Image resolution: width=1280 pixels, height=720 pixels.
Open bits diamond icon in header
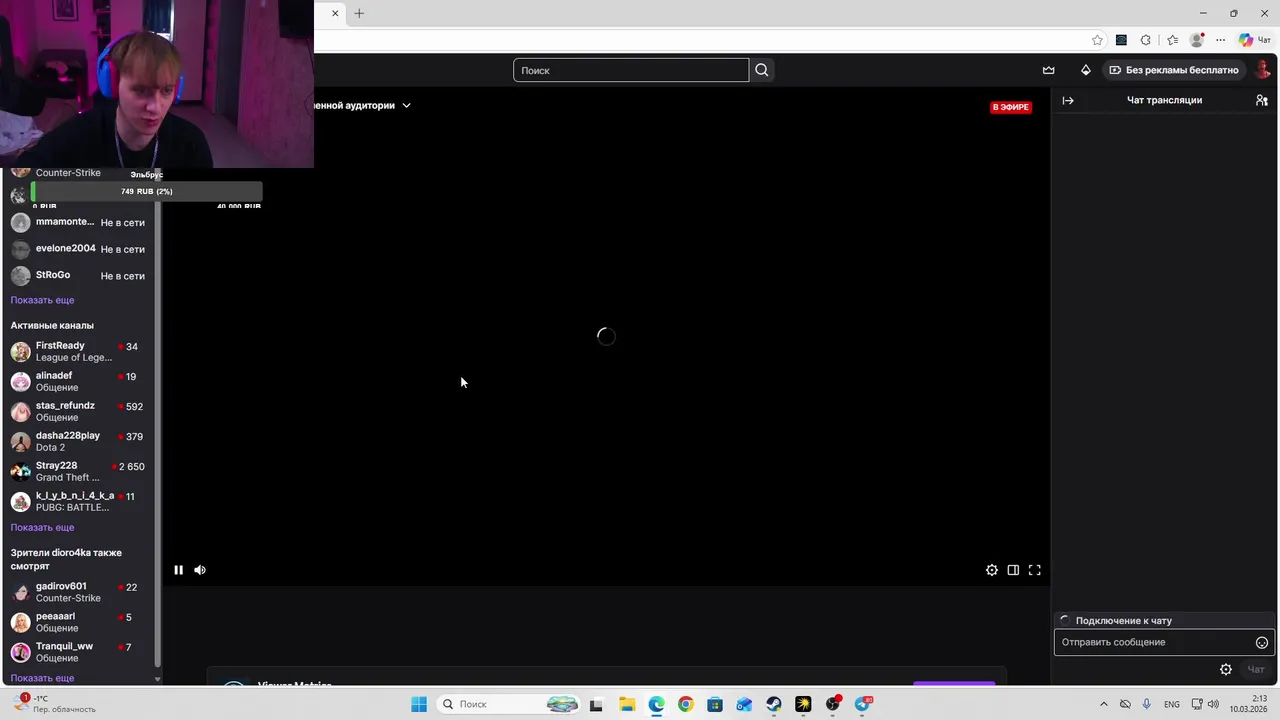1086,70
